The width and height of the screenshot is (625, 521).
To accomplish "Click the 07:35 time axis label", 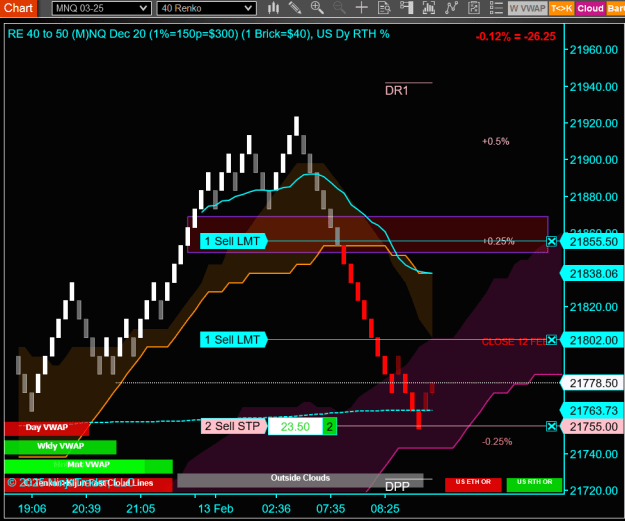I will [330, 509].
